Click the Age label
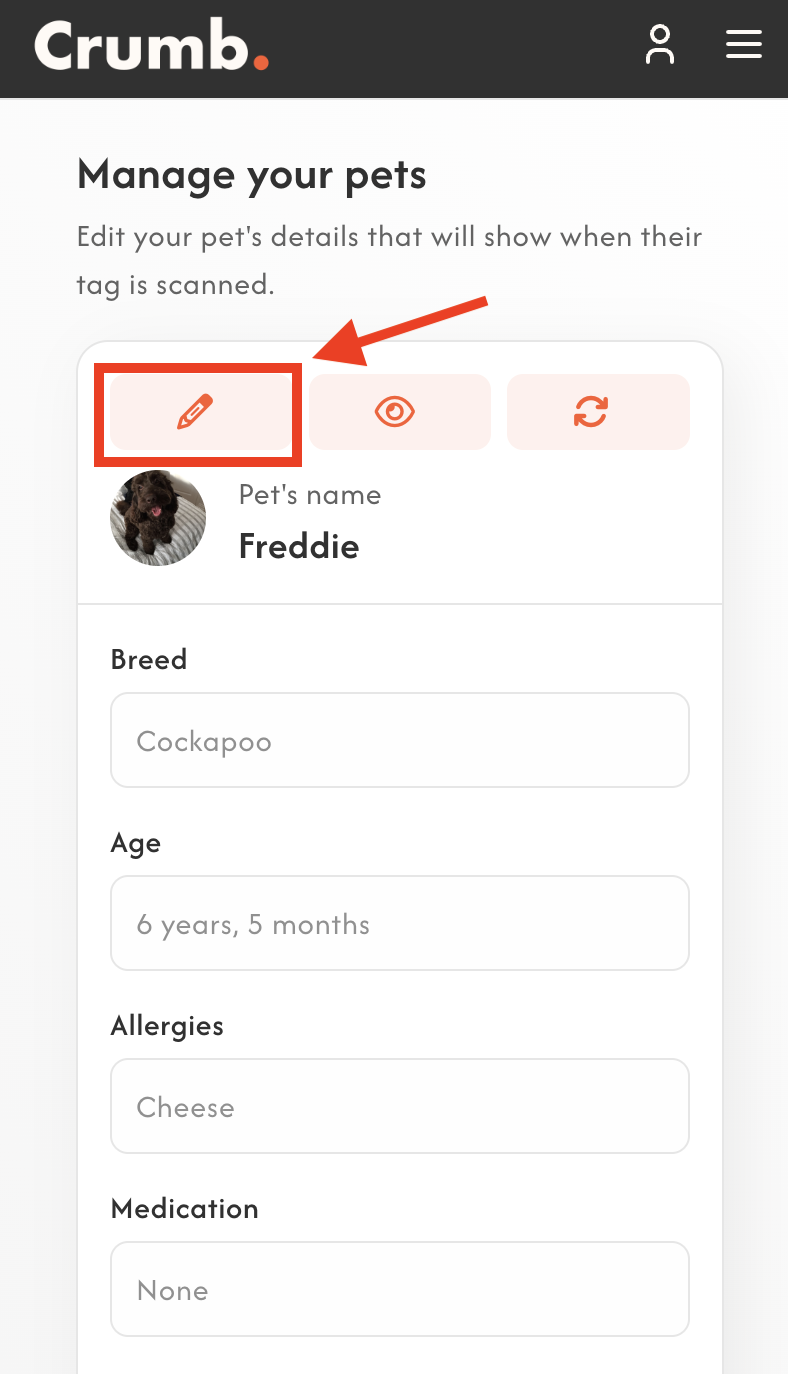This screenshot has width=788, height=1374. [135, 843]
